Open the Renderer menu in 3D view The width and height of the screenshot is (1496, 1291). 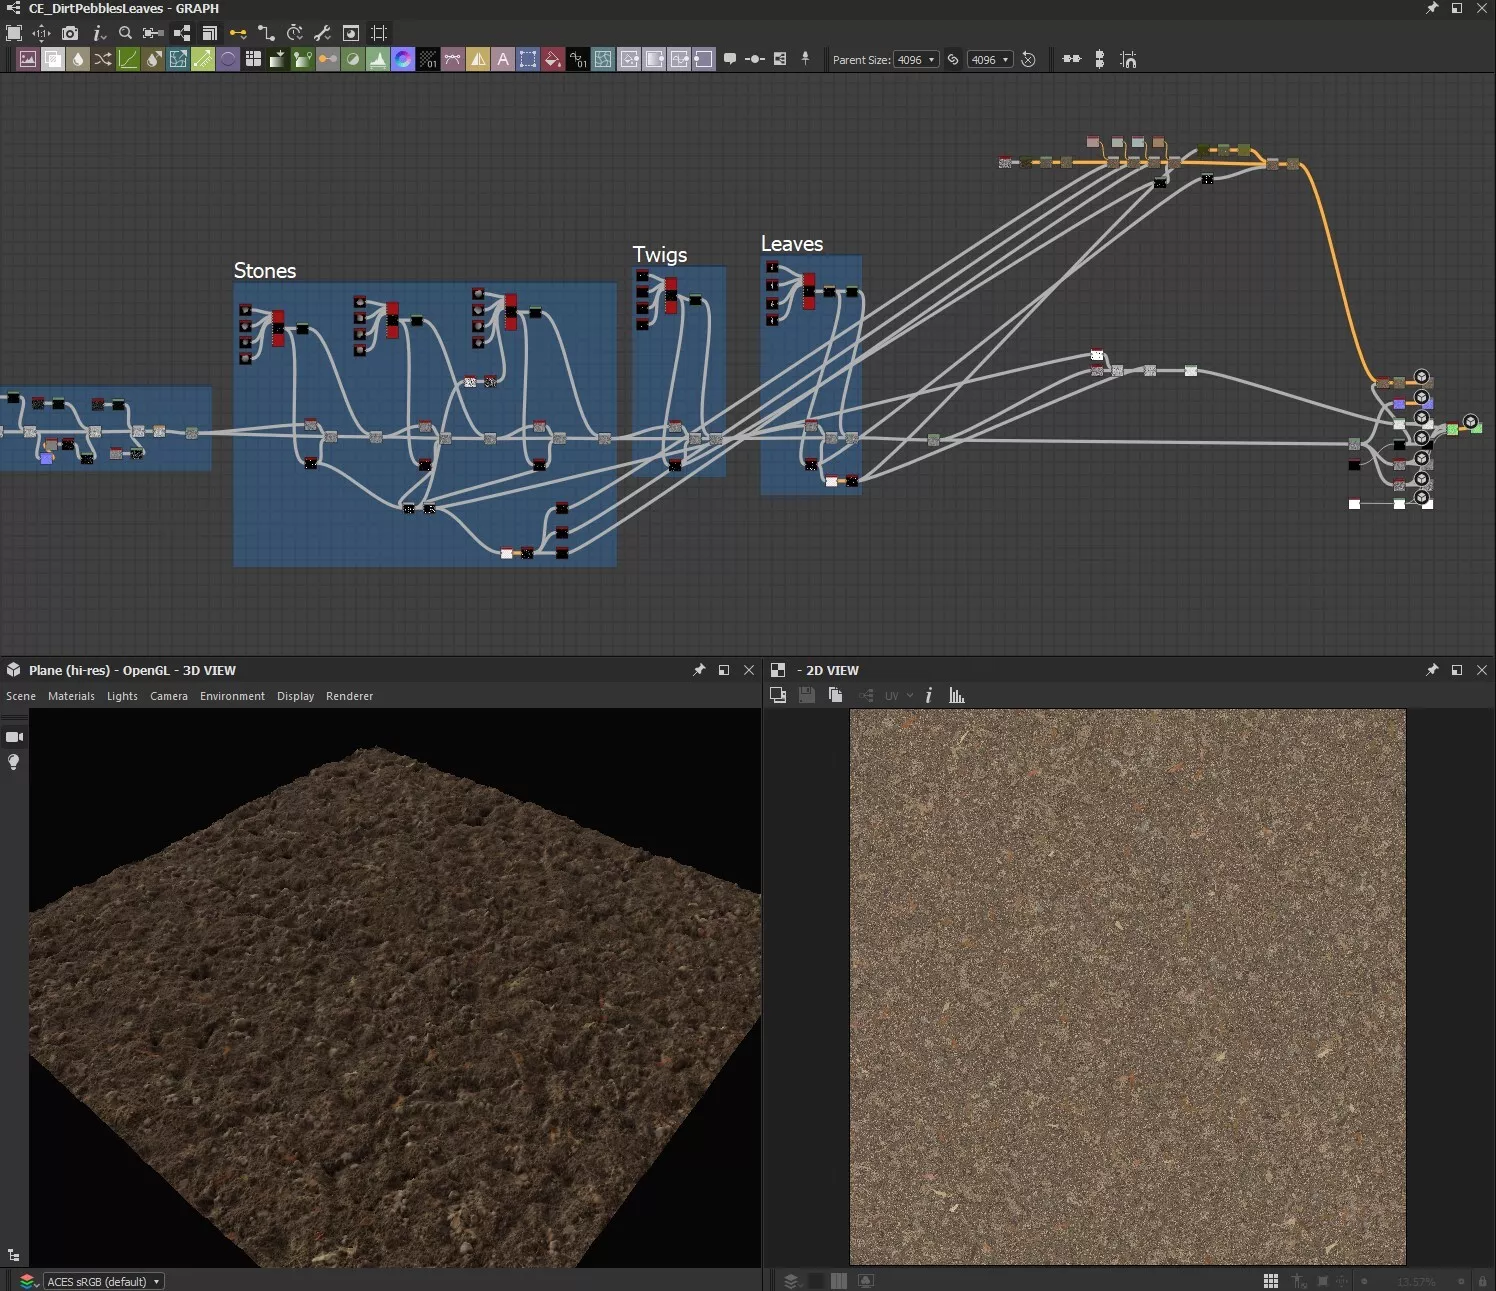pos(349,696)
